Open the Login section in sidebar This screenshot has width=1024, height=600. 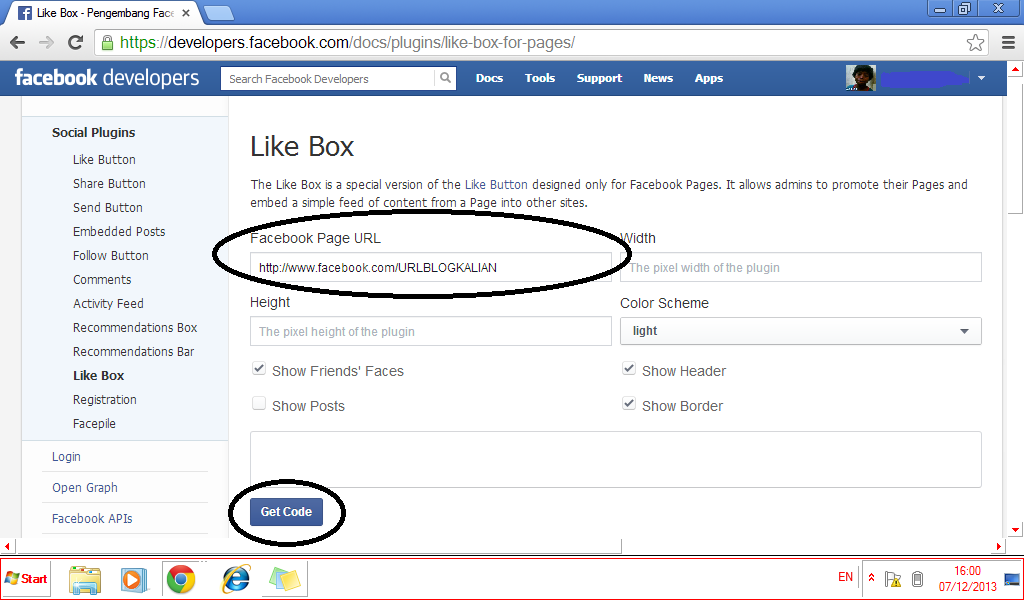tap(67, 457)
